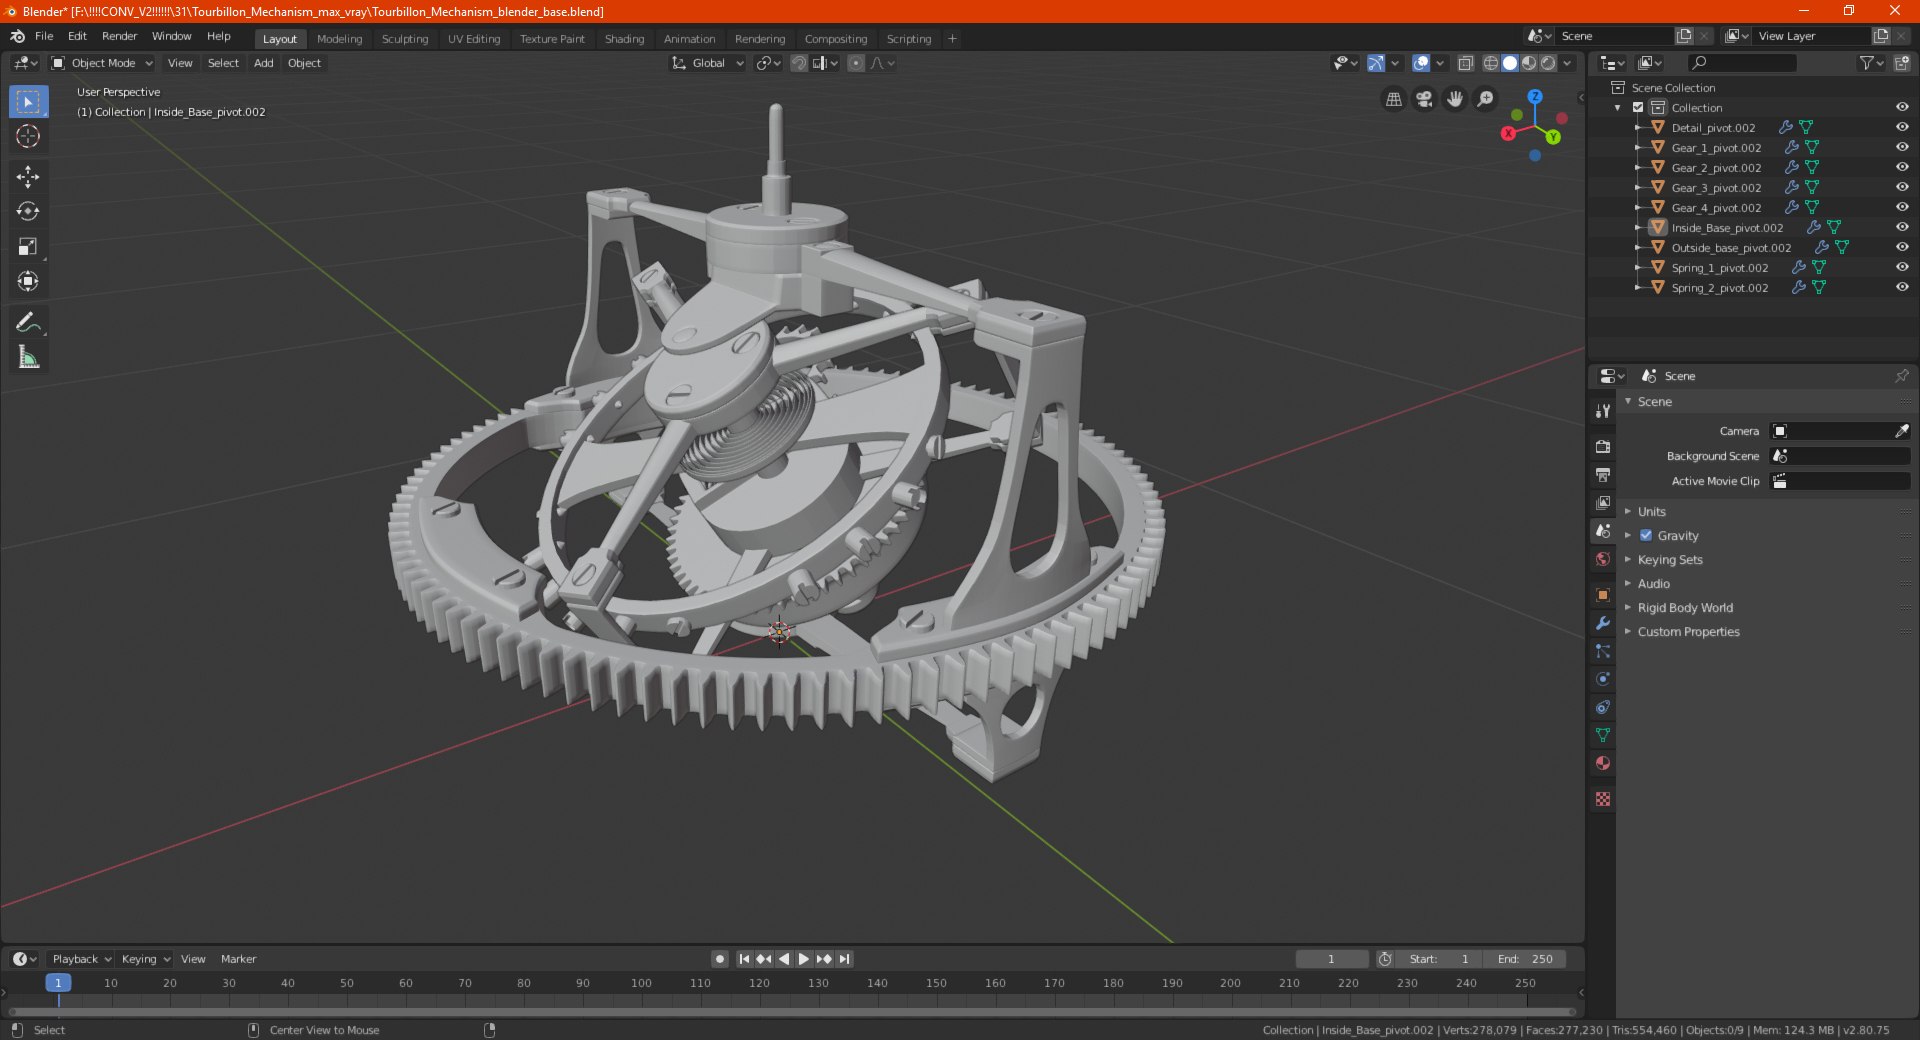1920x1040 pixels.
Task: Open the Playback dropdown in timeline
Action: pos(81,959)
